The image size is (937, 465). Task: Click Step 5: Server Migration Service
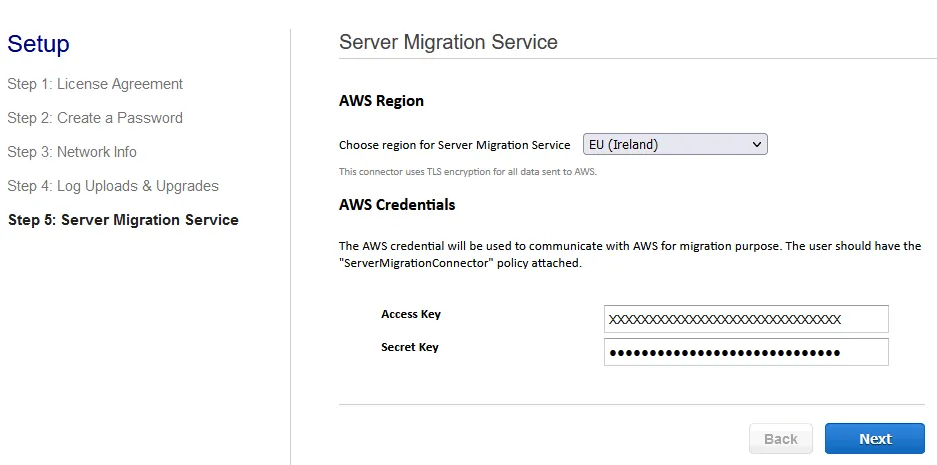(x=123, y=220)
